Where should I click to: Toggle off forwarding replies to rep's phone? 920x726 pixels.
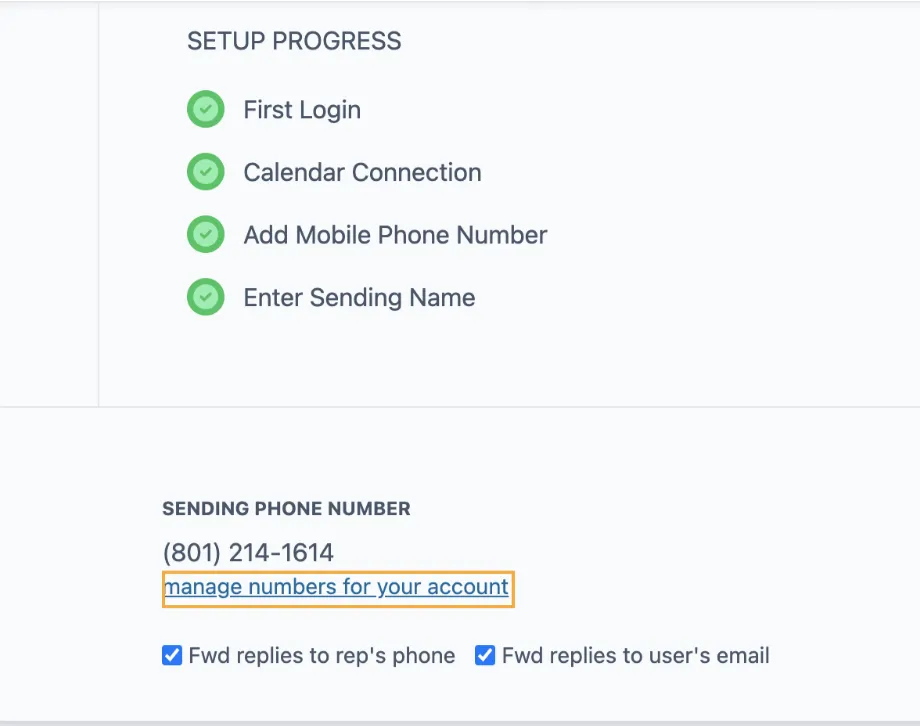[171, 655]
